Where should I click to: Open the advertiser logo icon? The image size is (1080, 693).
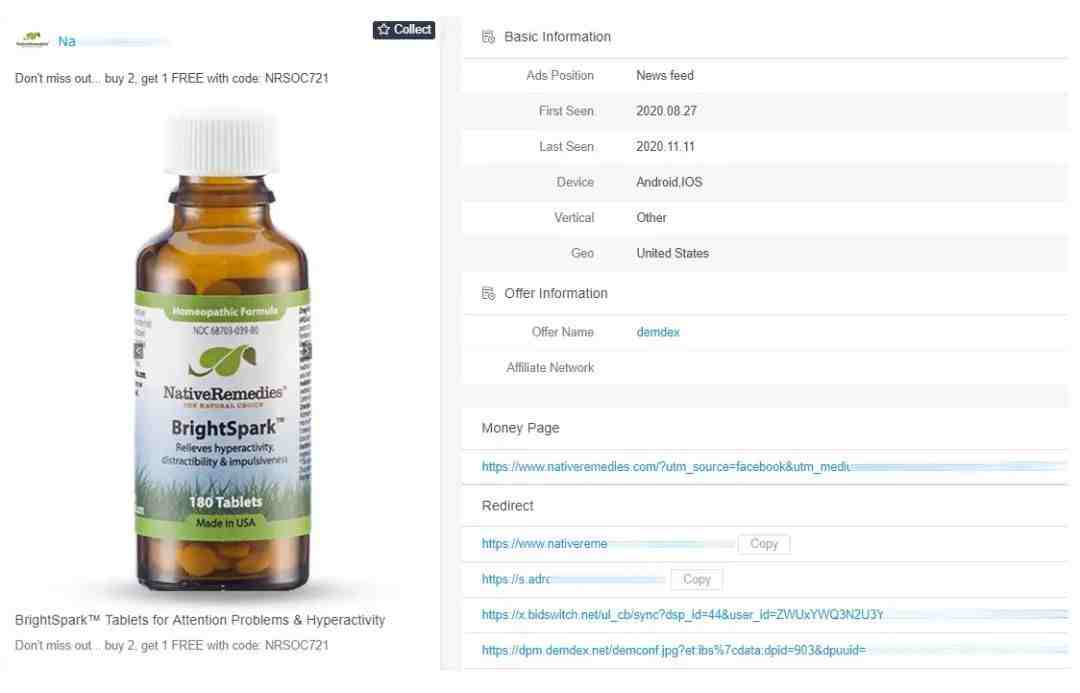(32, 40)
